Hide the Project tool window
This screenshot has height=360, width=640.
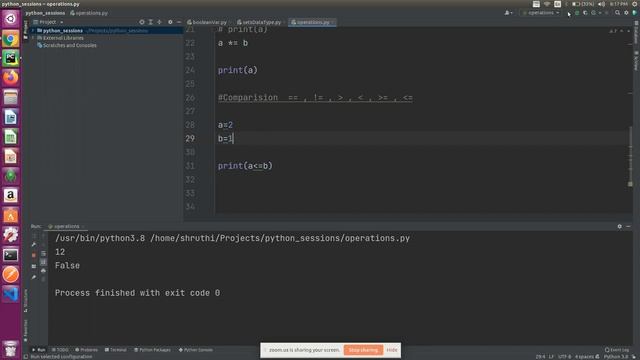pyautogui.click(x=179, y=22)
